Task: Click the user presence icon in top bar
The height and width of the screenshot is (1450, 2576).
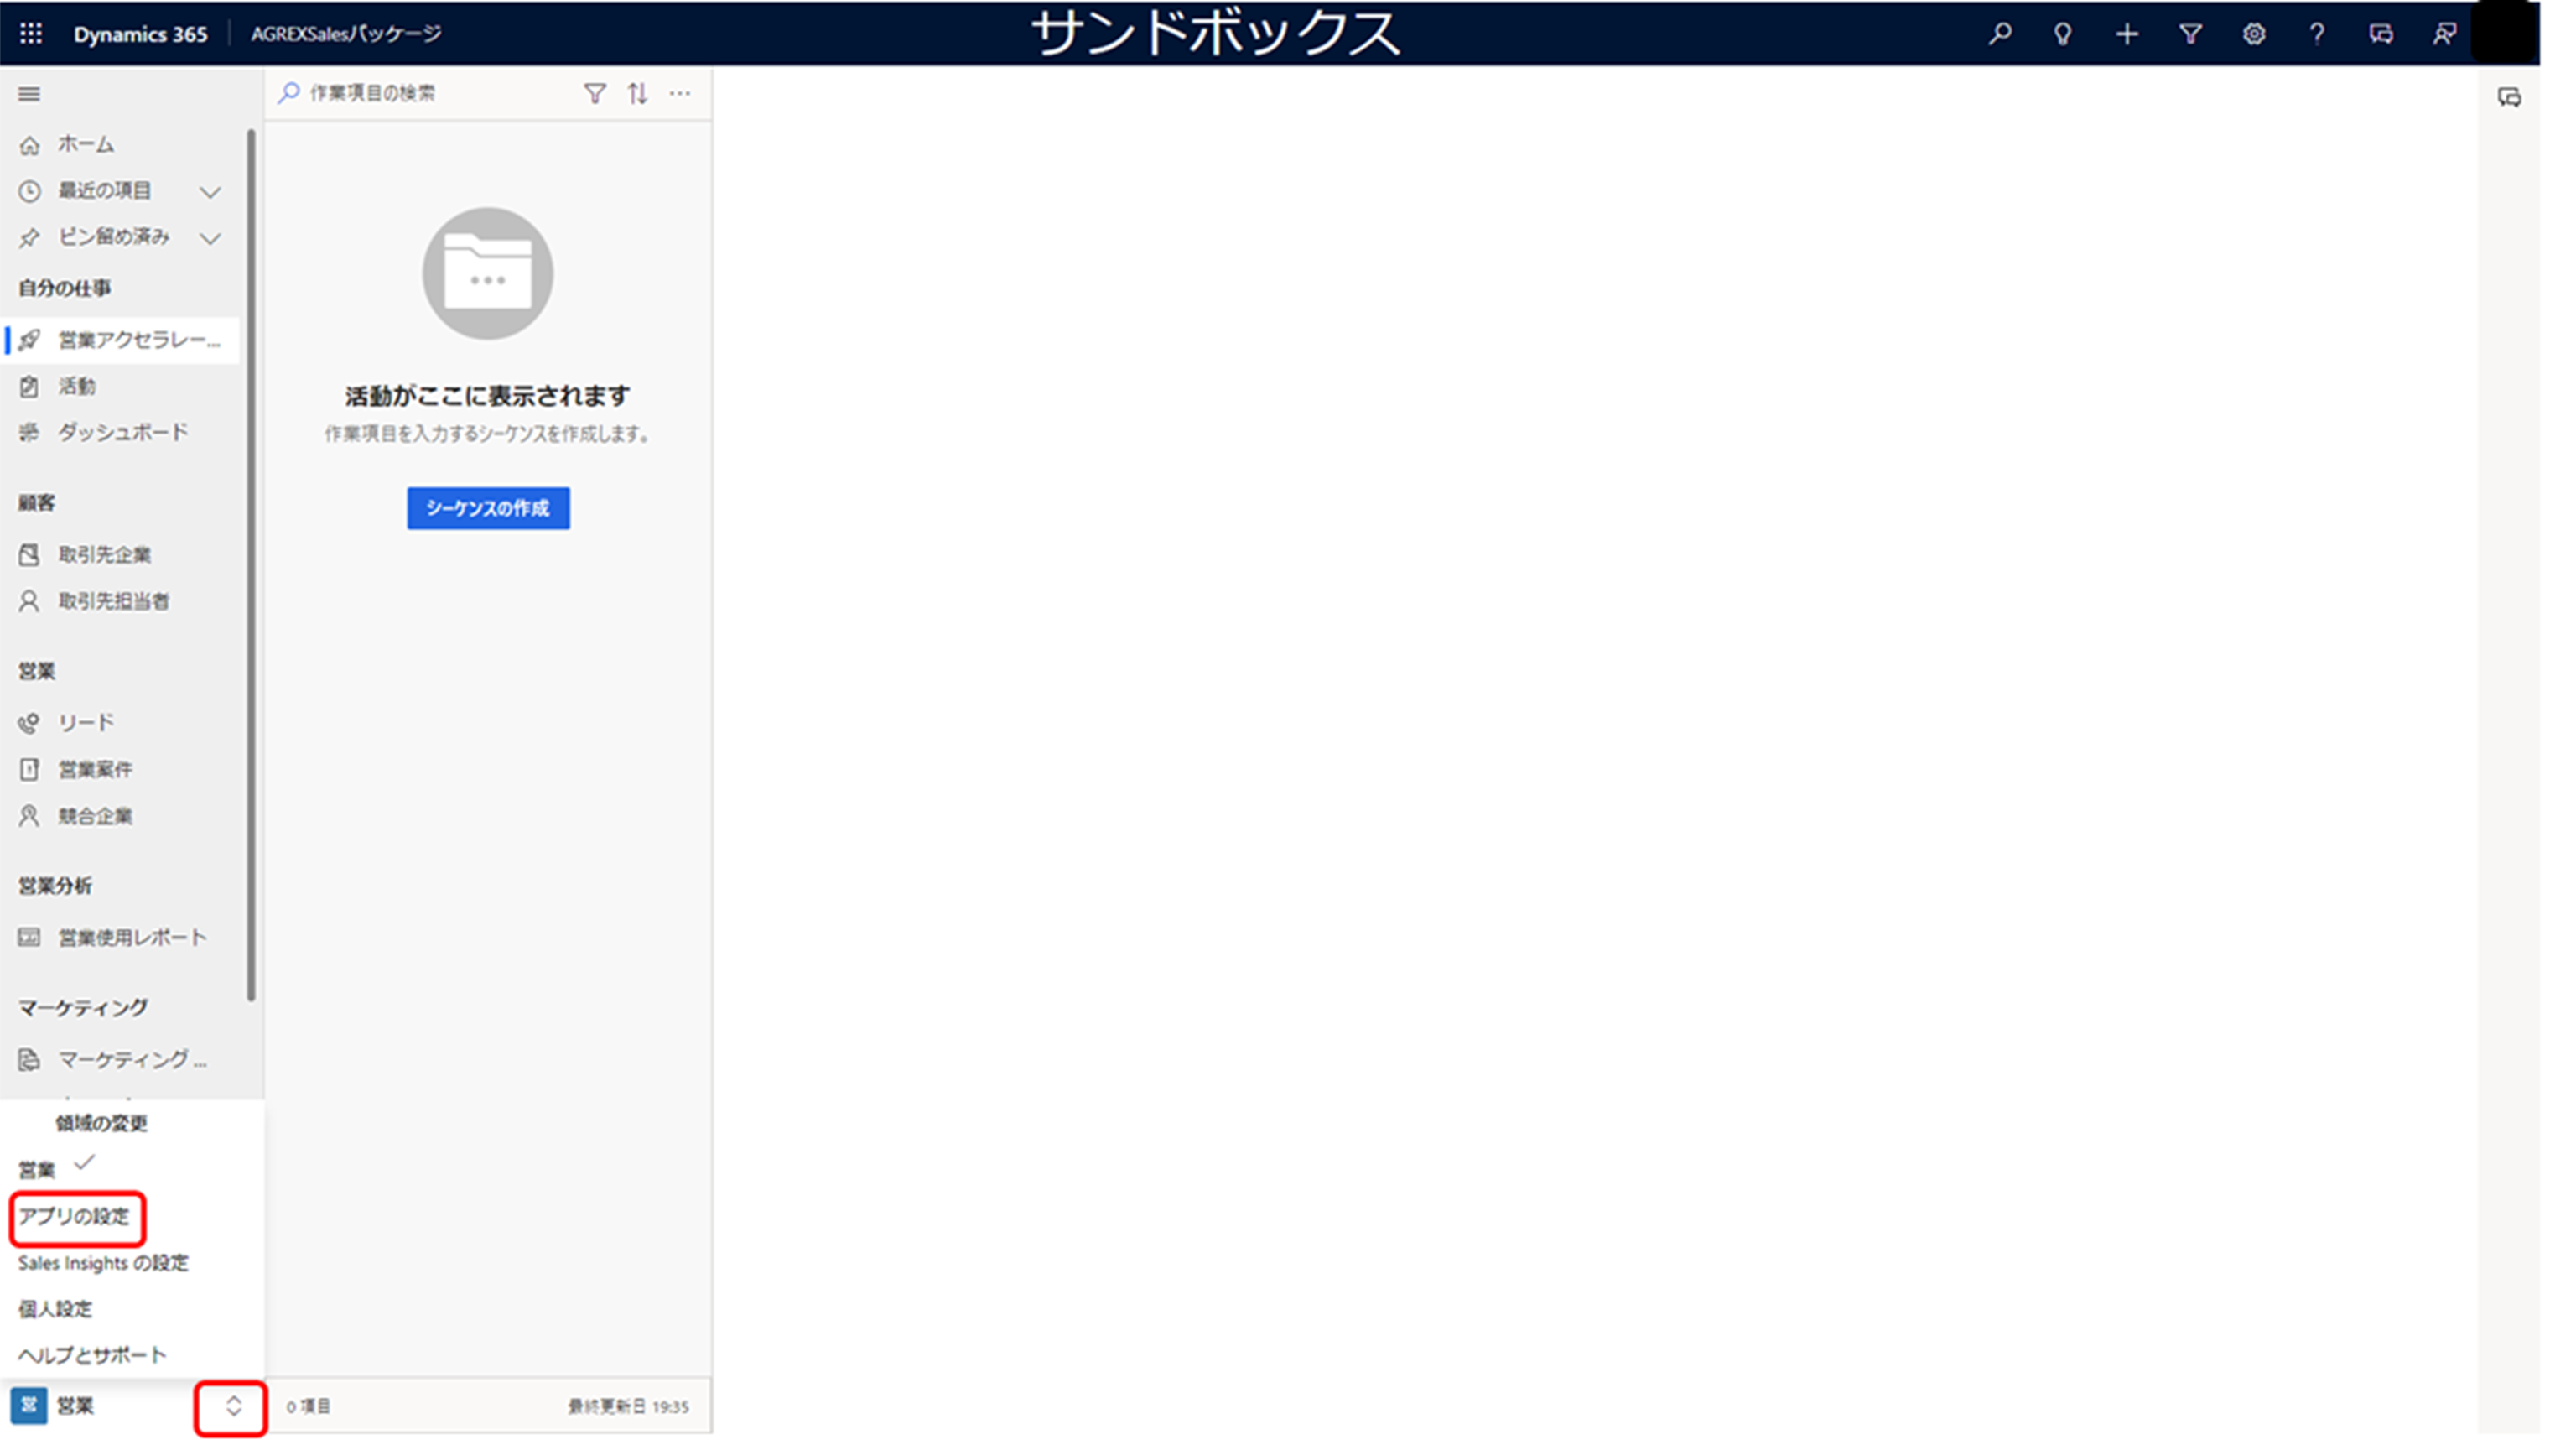Action: coord(2444,34)
